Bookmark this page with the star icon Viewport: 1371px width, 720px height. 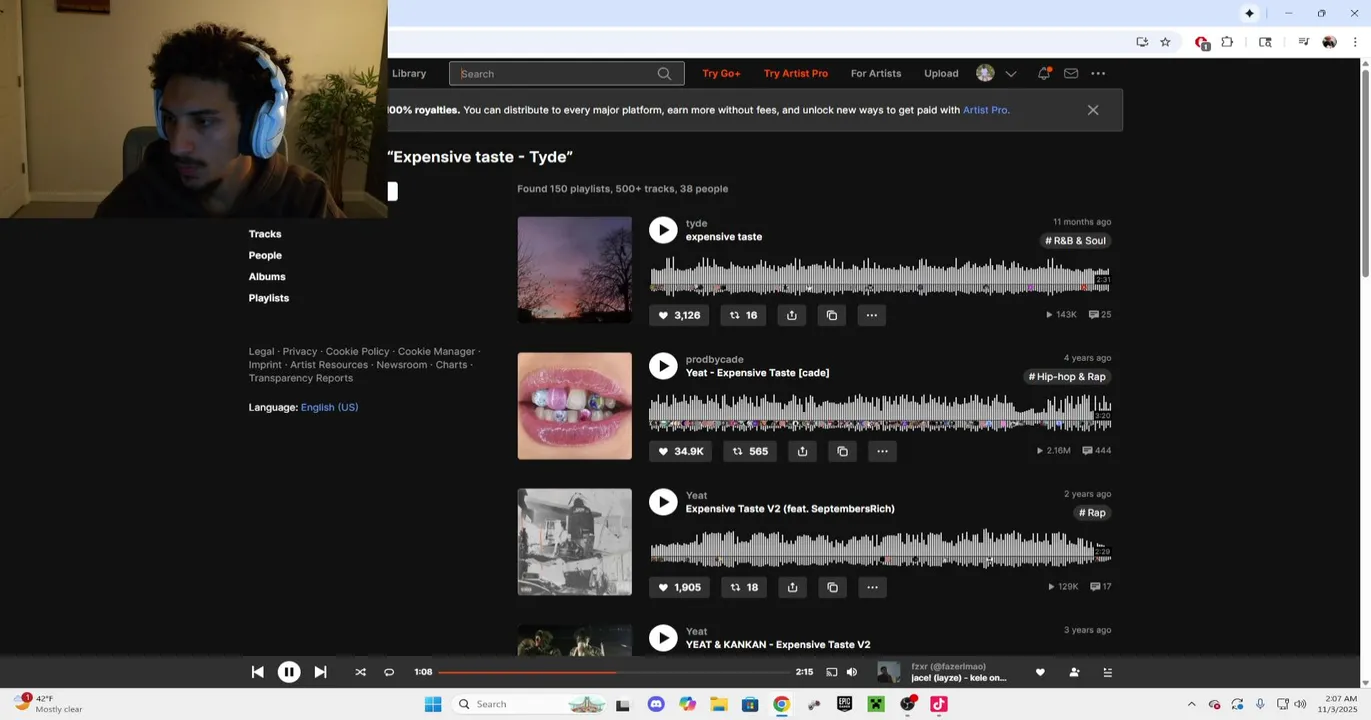click(1165, 42)
